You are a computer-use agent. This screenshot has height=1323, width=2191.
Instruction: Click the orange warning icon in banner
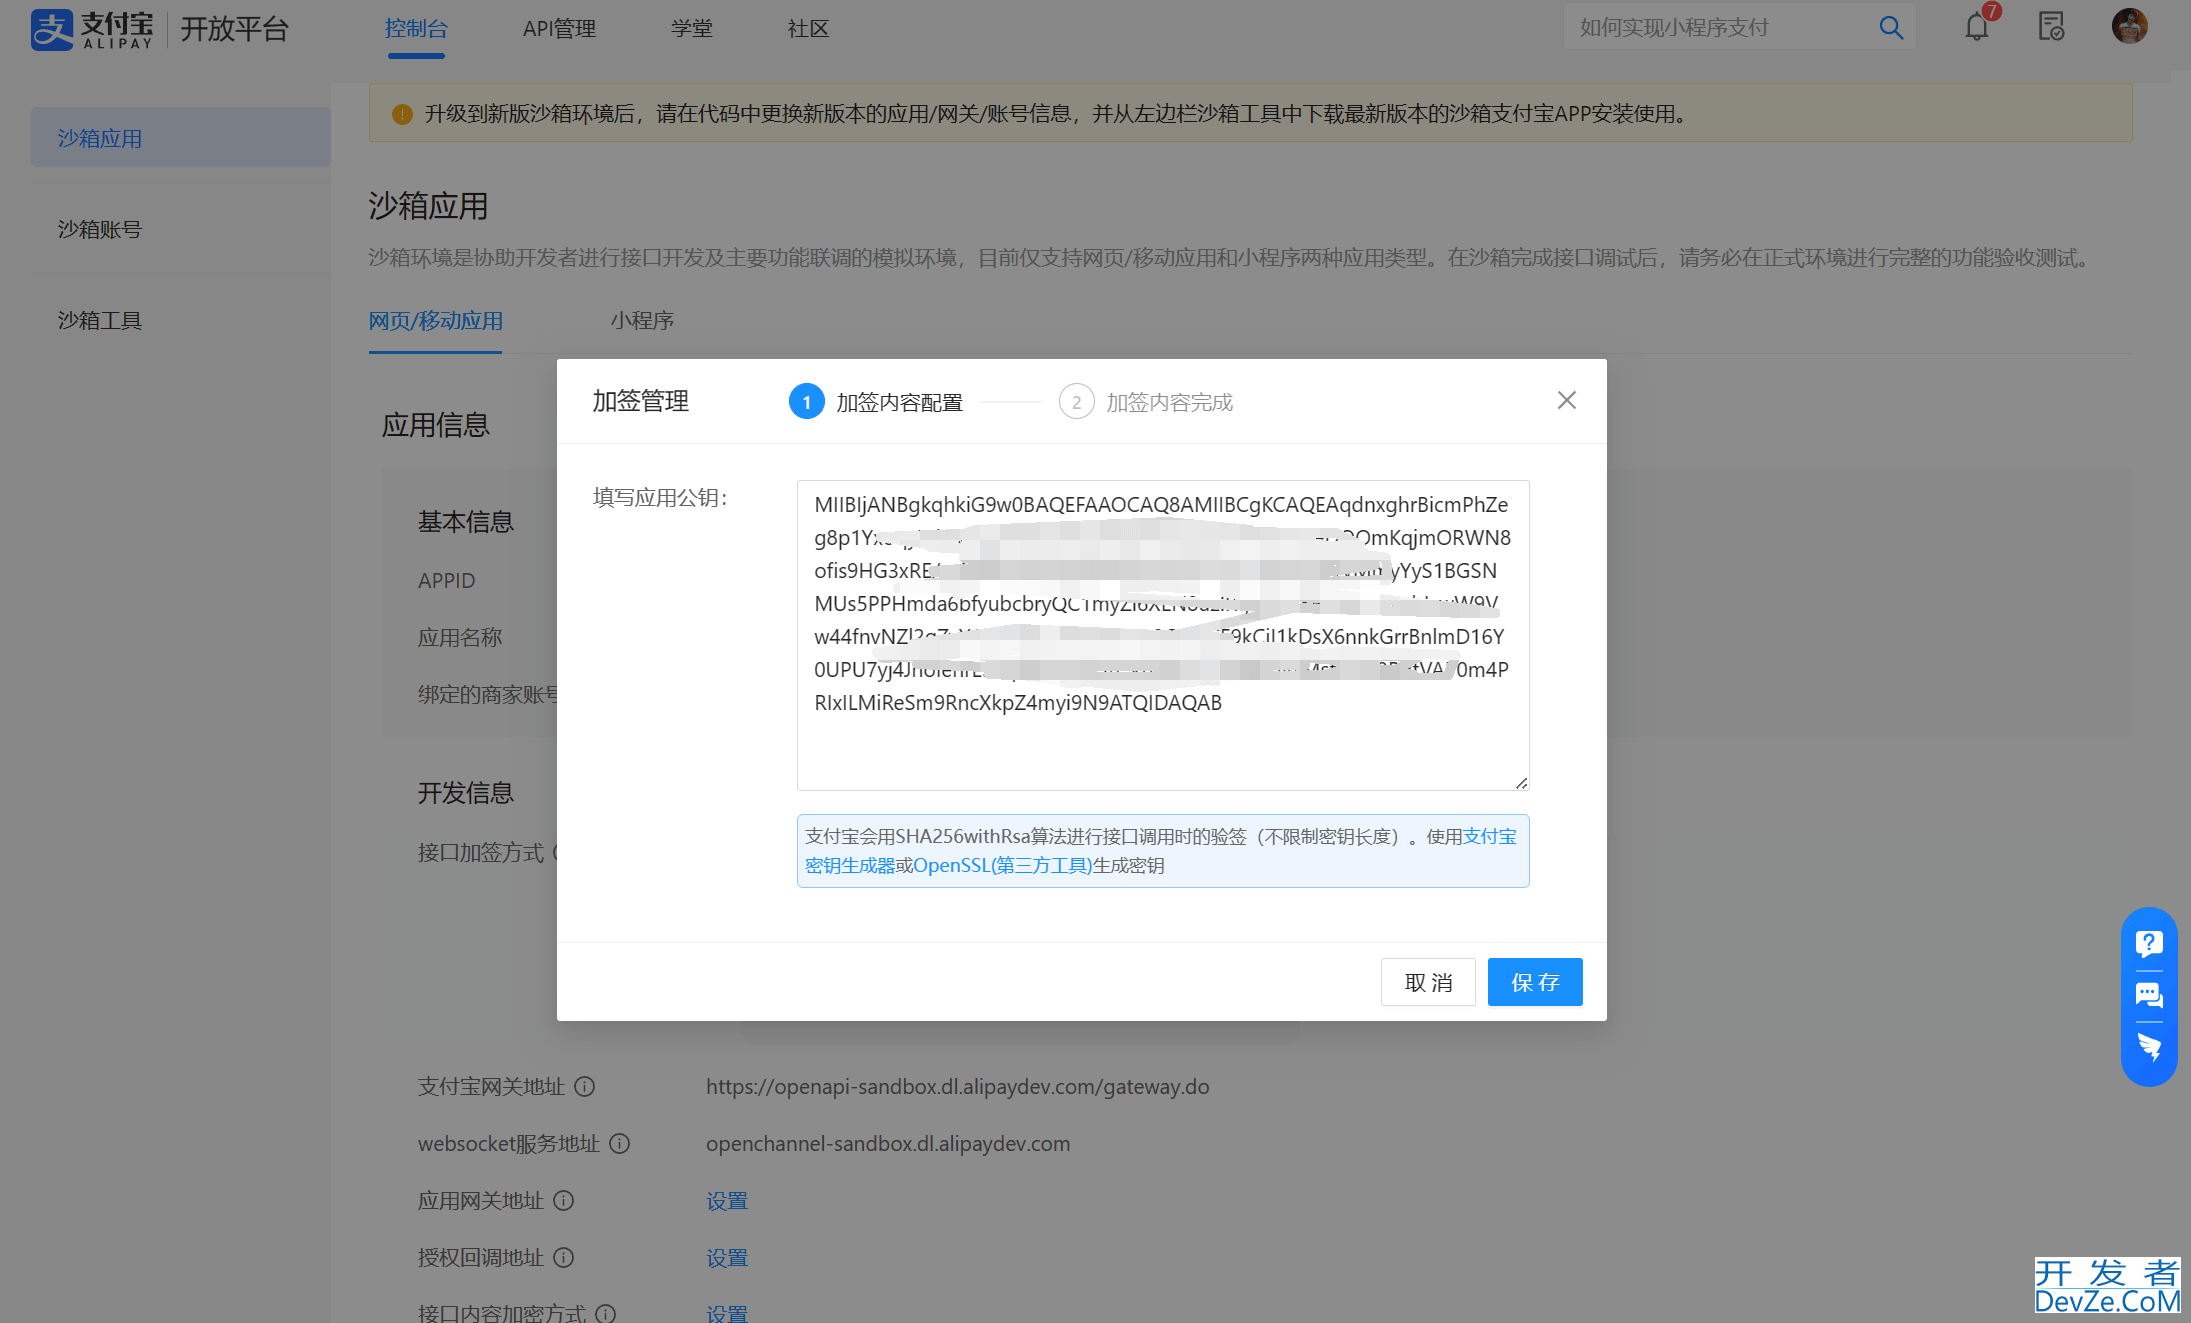(x=402, y=114)
